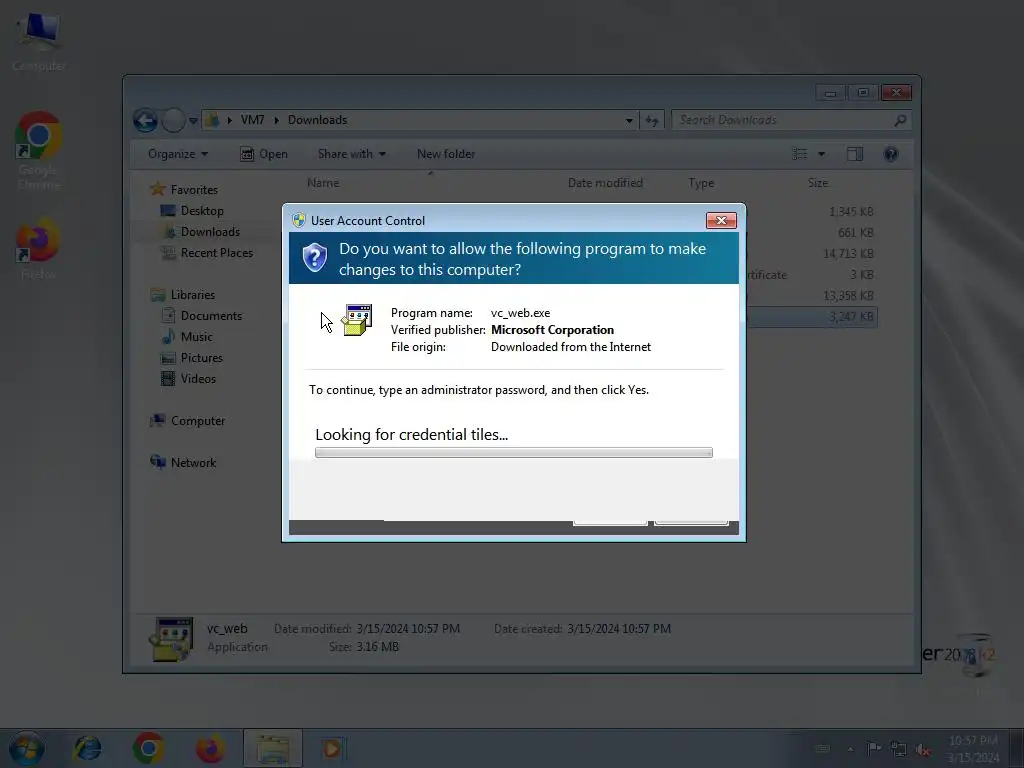
Task: Open the Share with menu
Action: [351, 154]
